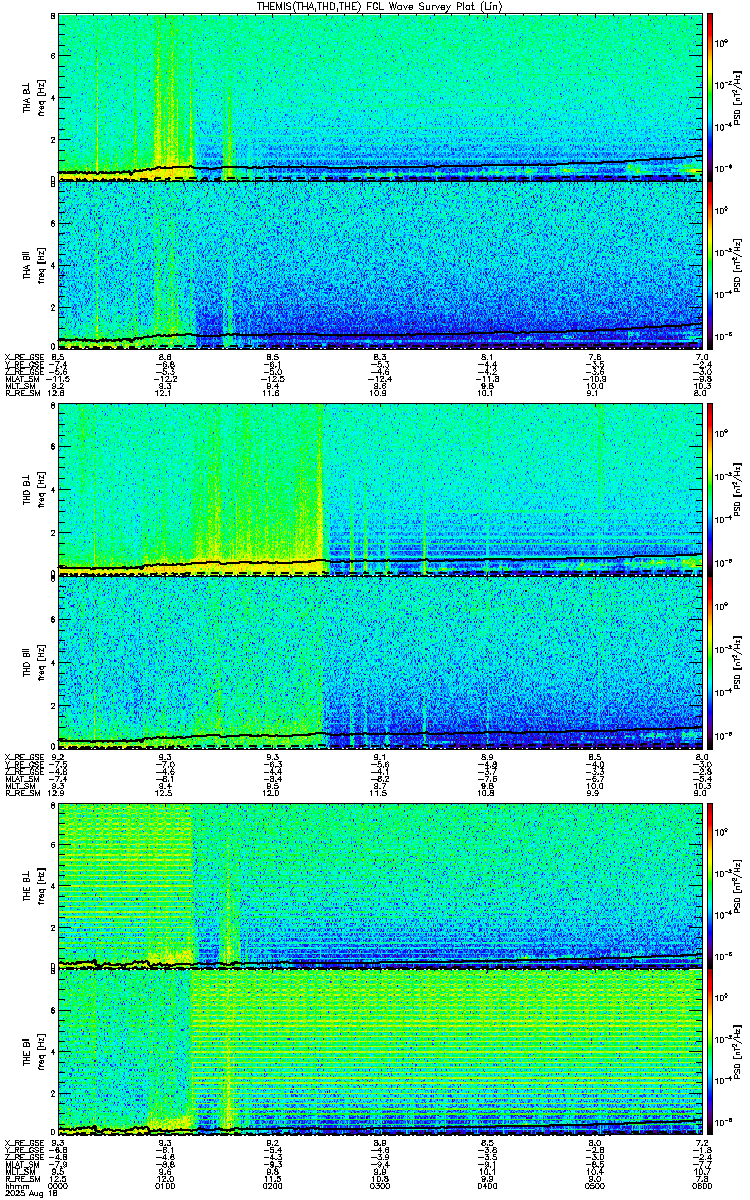Click the PSD [nT²/Hz] label beside THD B-parallel
Screen dimensions: 750x1200
pos(735,661)
